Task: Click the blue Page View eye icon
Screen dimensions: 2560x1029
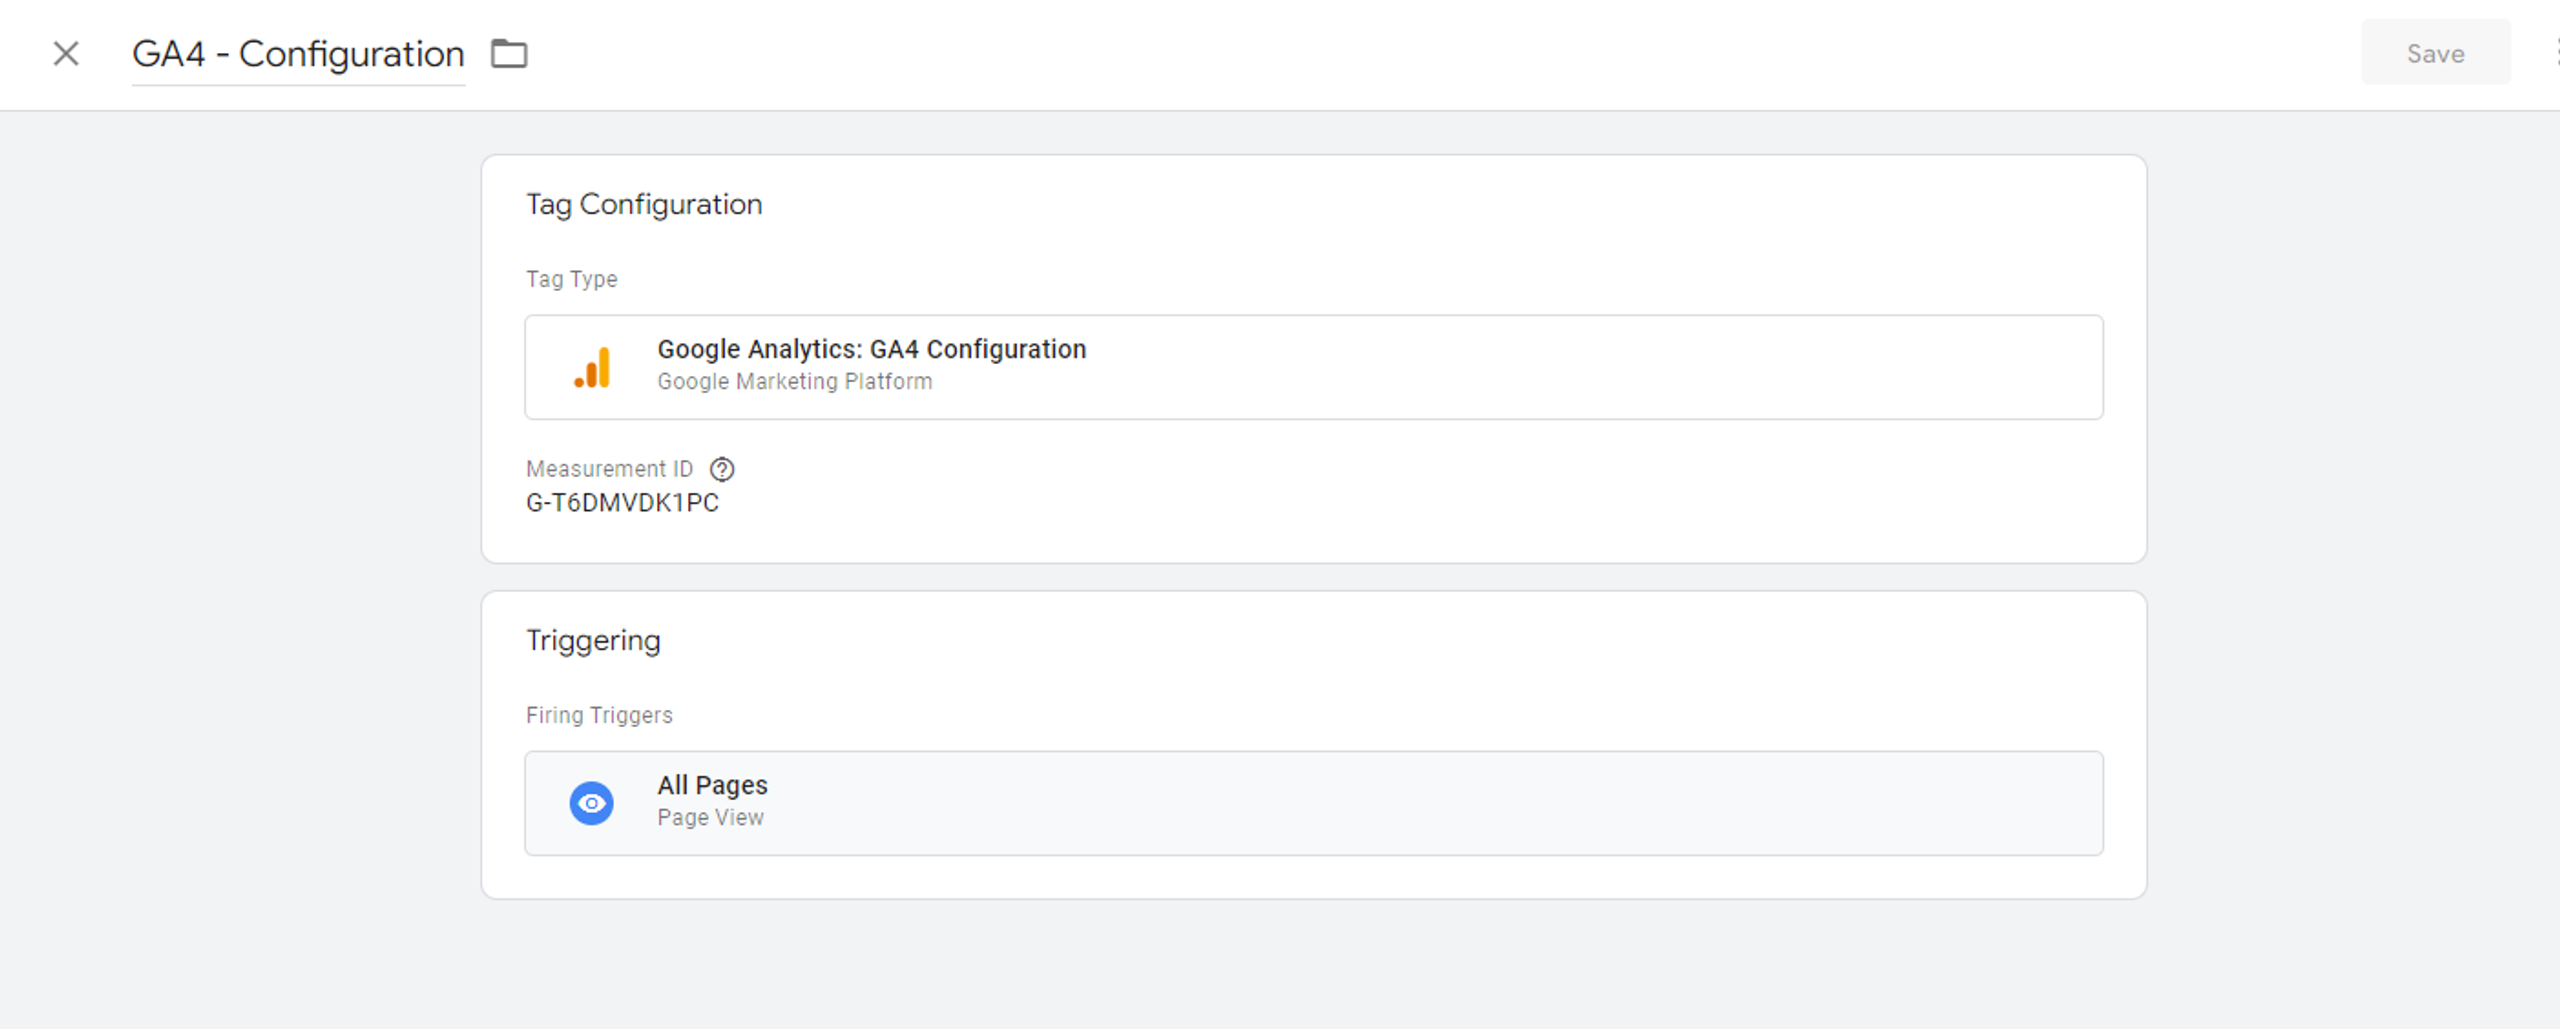Action: pyautogui.click(x=592, y=803)
